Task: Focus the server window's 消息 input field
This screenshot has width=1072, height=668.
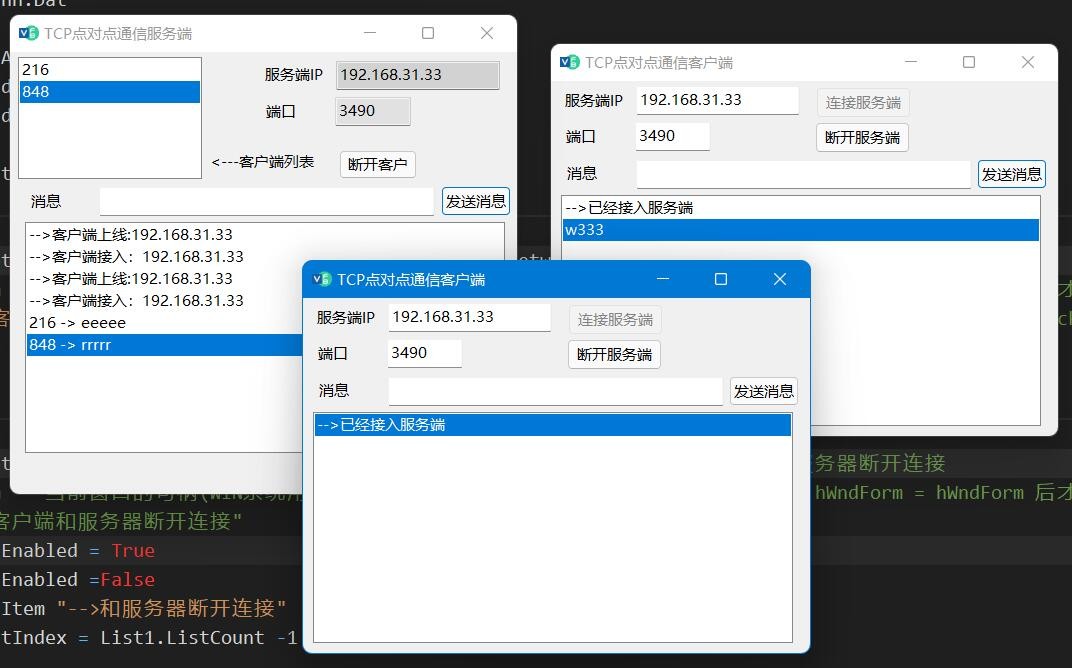Action: click(266, 201)
